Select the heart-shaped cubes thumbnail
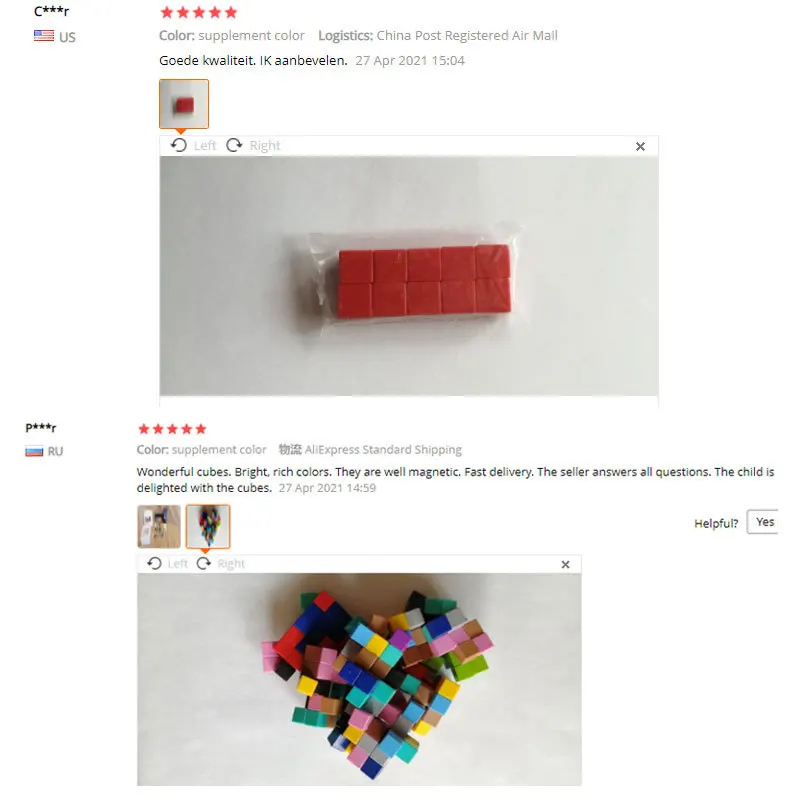 point(208,527)
